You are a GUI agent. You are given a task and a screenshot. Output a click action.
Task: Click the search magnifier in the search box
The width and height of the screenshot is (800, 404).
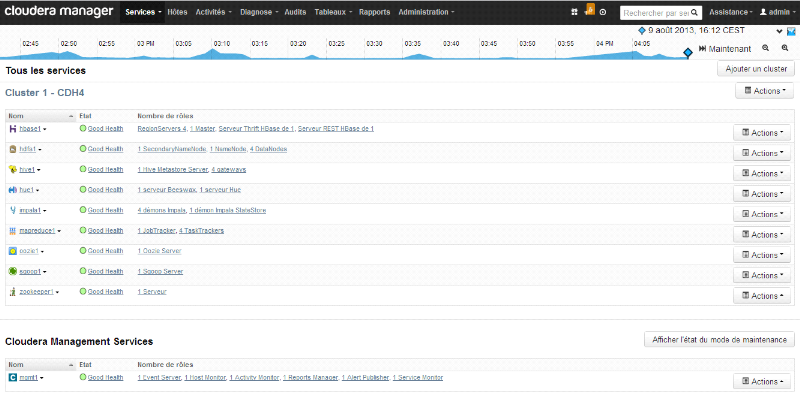pyautogui.click(x=694, y=13)
